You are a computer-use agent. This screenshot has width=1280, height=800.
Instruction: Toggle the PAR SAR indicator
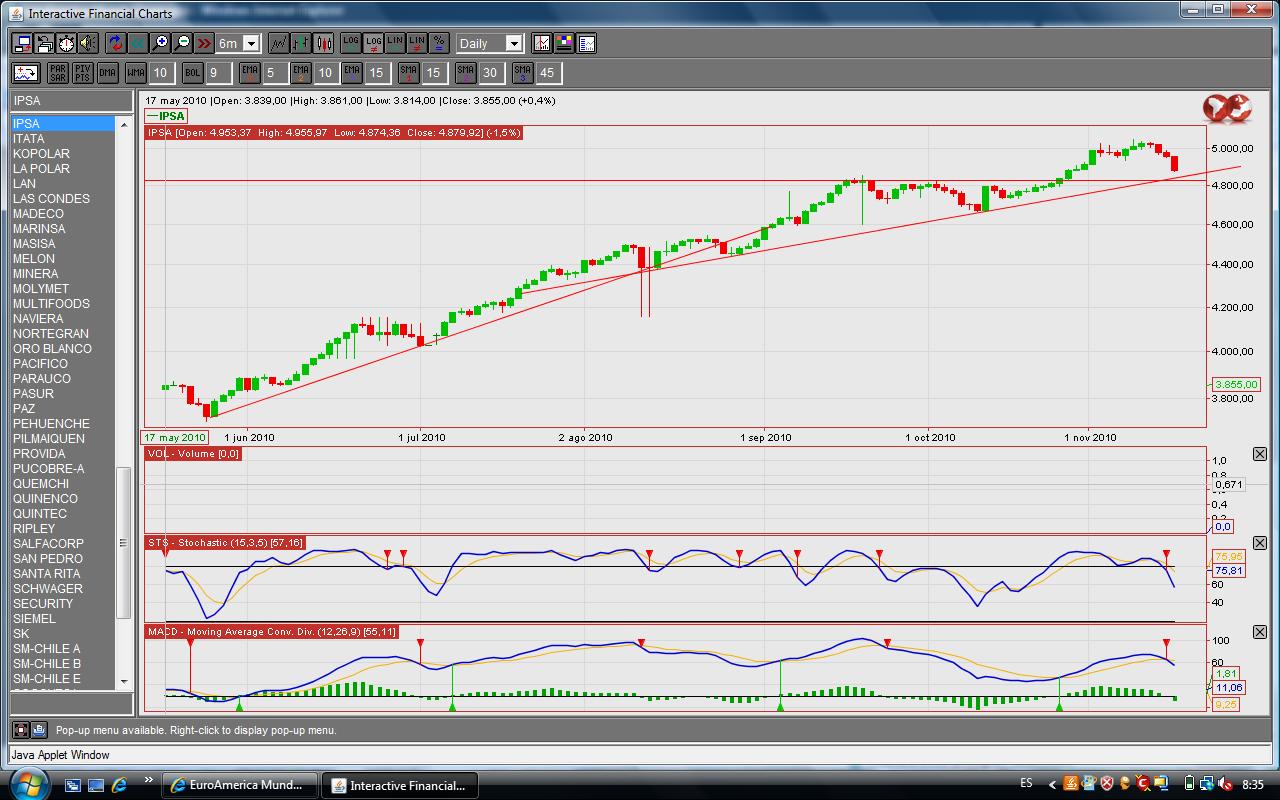pyautogui.click(x=58, y=73)
